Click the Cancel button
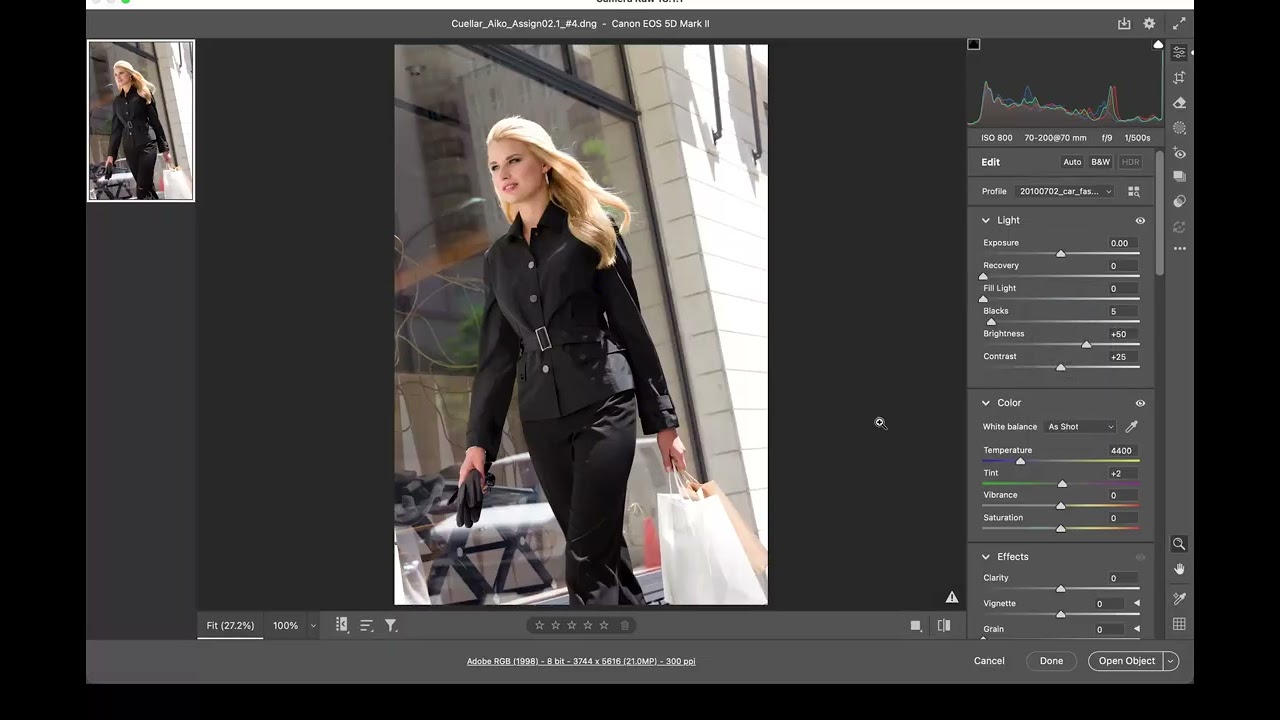This screenshot has height=720, width=1280. (989, 661)
